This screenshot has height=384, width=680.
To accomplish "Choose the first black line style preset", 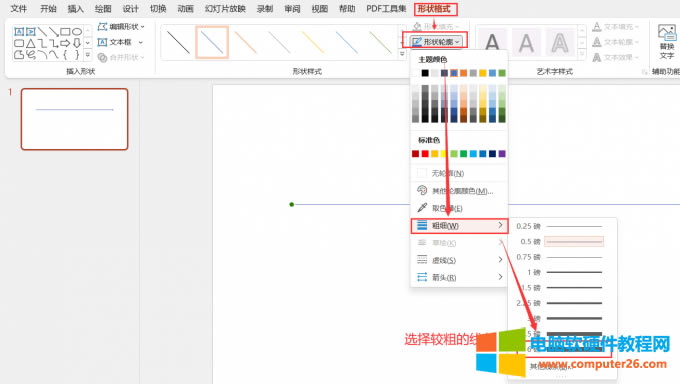I will (x=178, y=42).
